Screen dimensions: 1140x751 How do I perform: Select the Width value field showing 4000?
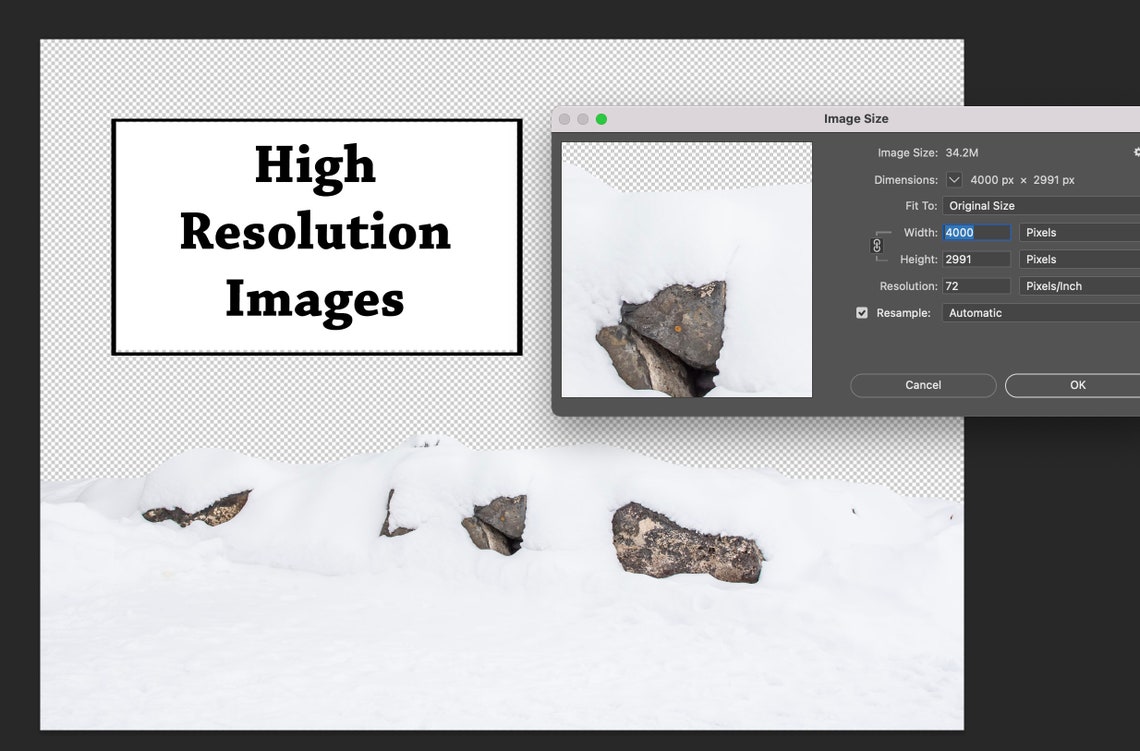tap(975, 232)
